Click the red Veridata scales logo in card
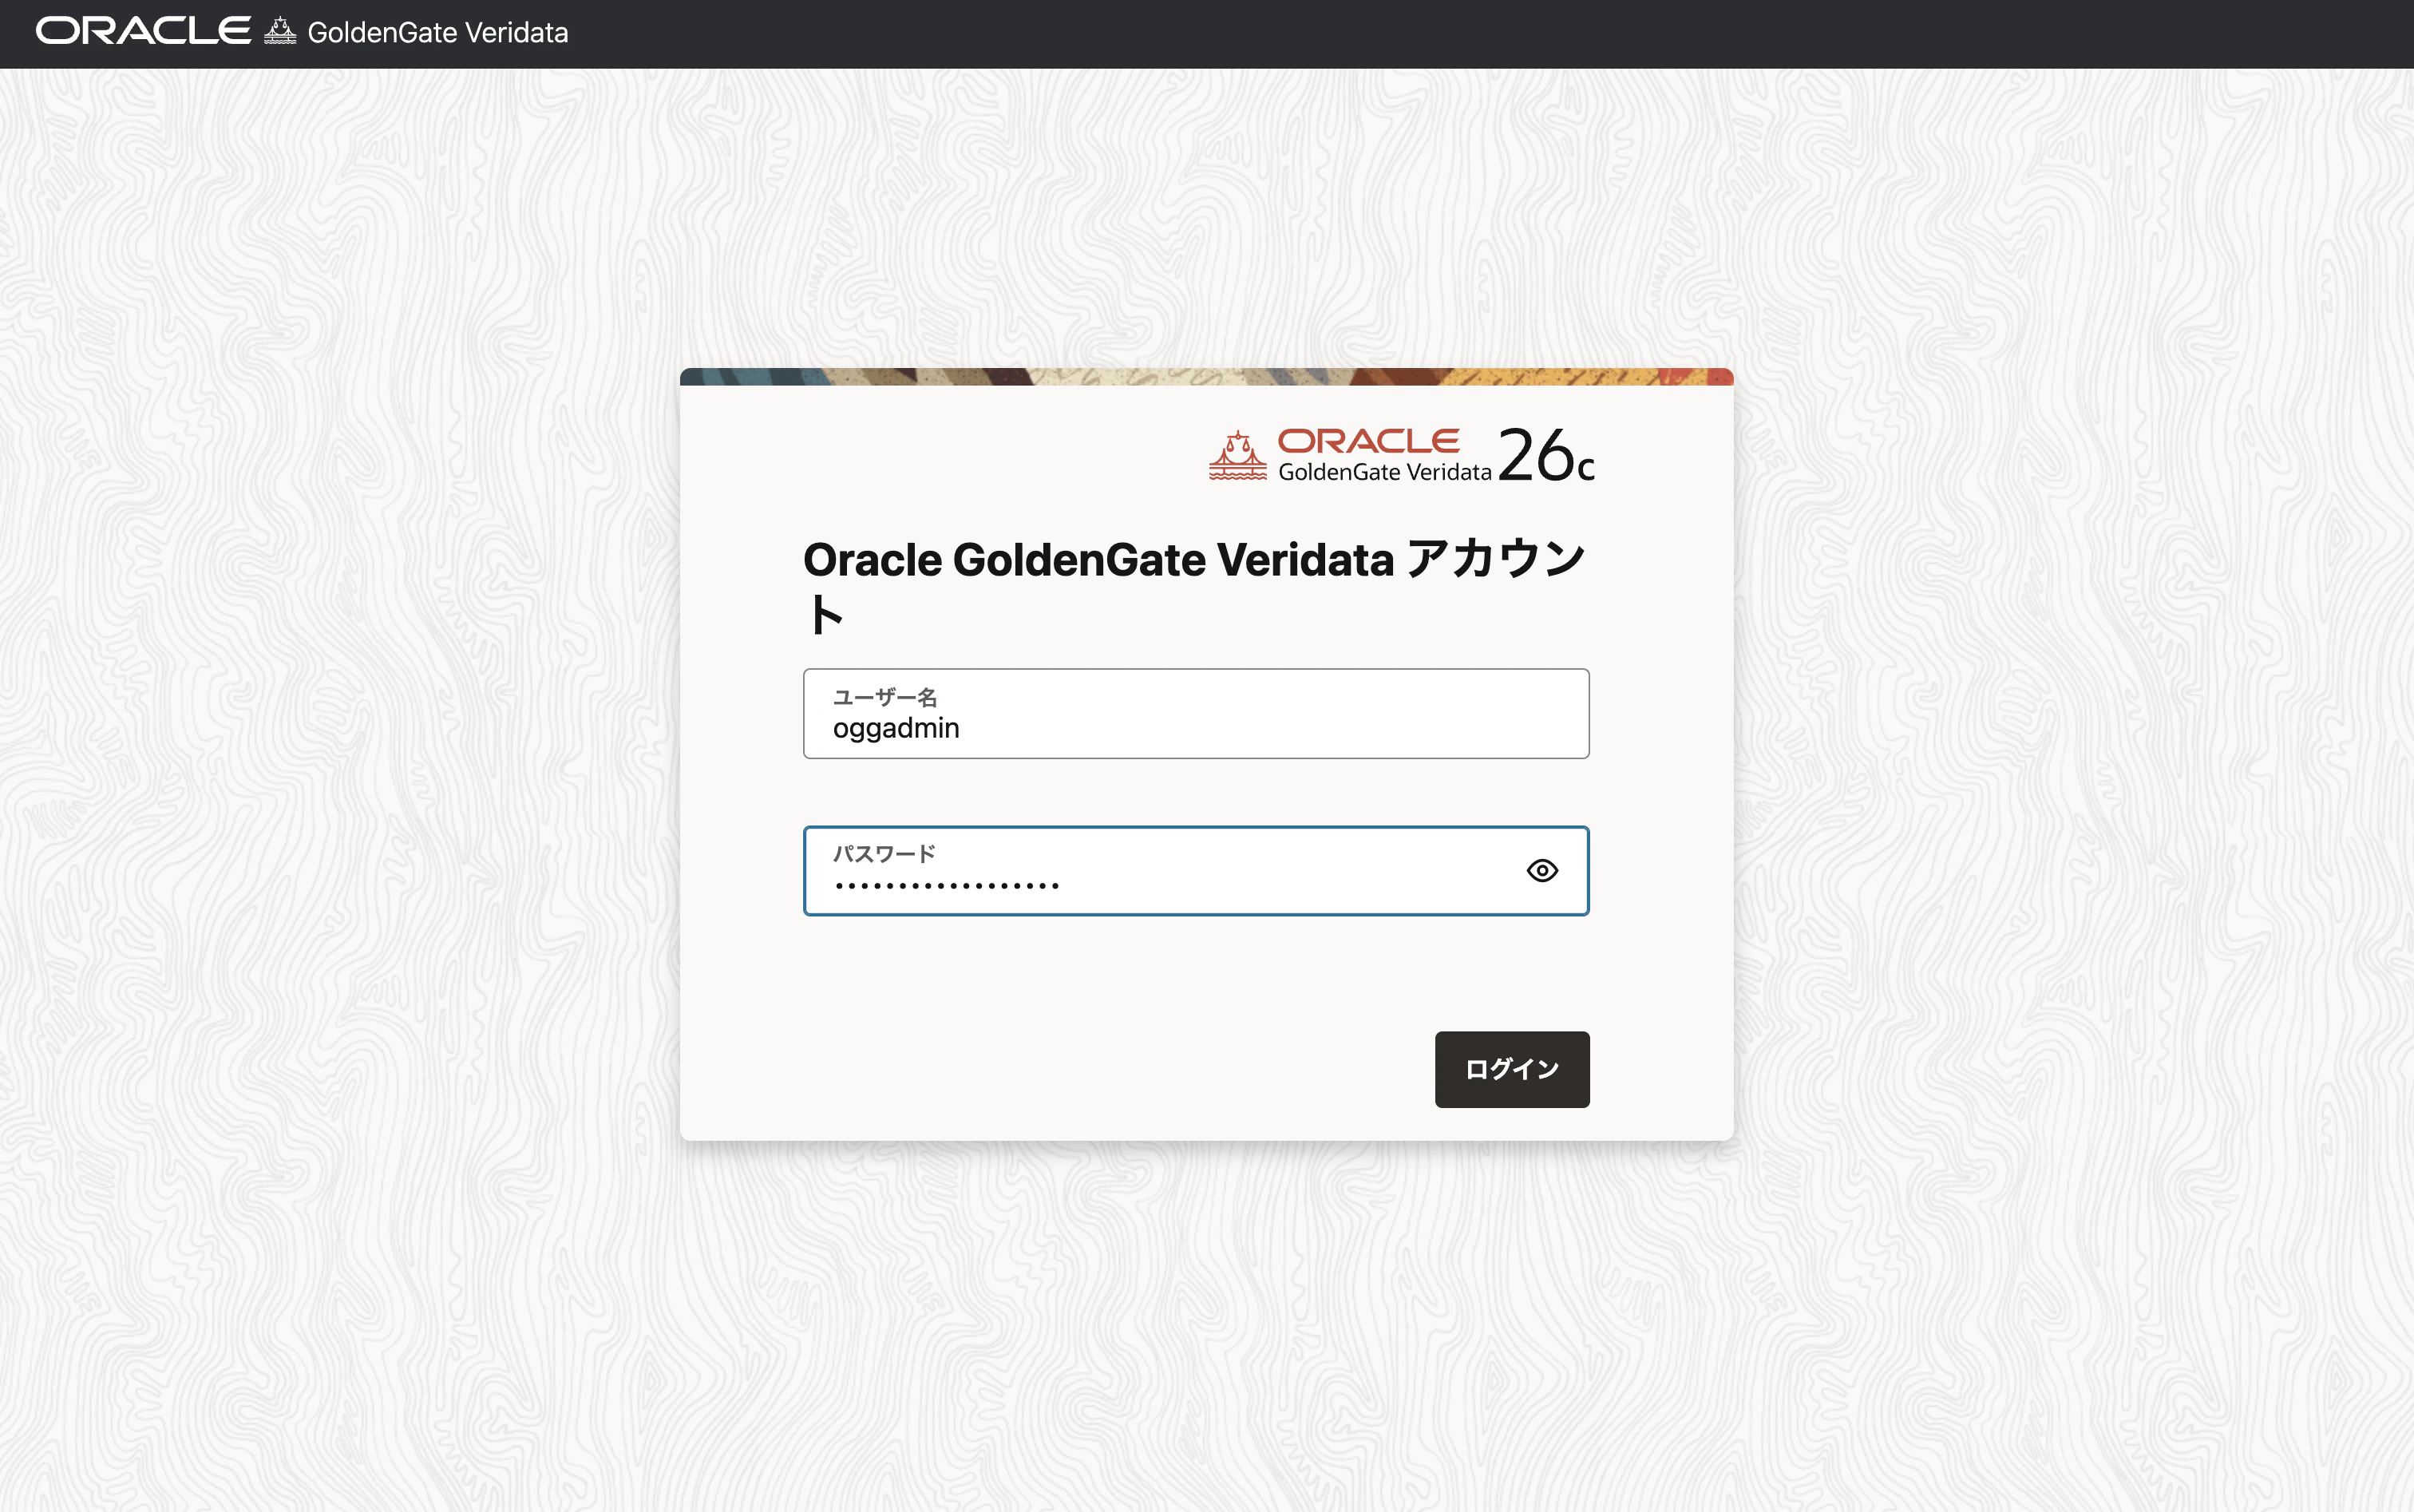The image size is (2414, 1512). [1238, 455]
